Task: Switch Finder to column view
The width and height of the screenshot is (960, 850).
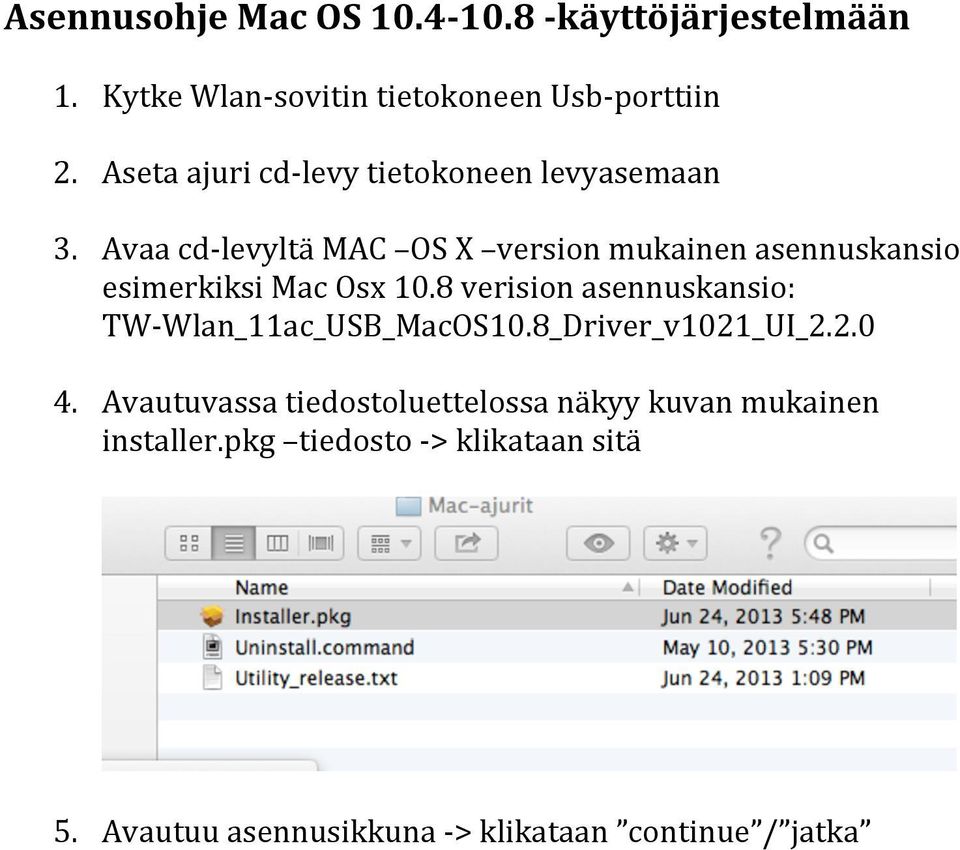Action: click(x=277, y=543)
